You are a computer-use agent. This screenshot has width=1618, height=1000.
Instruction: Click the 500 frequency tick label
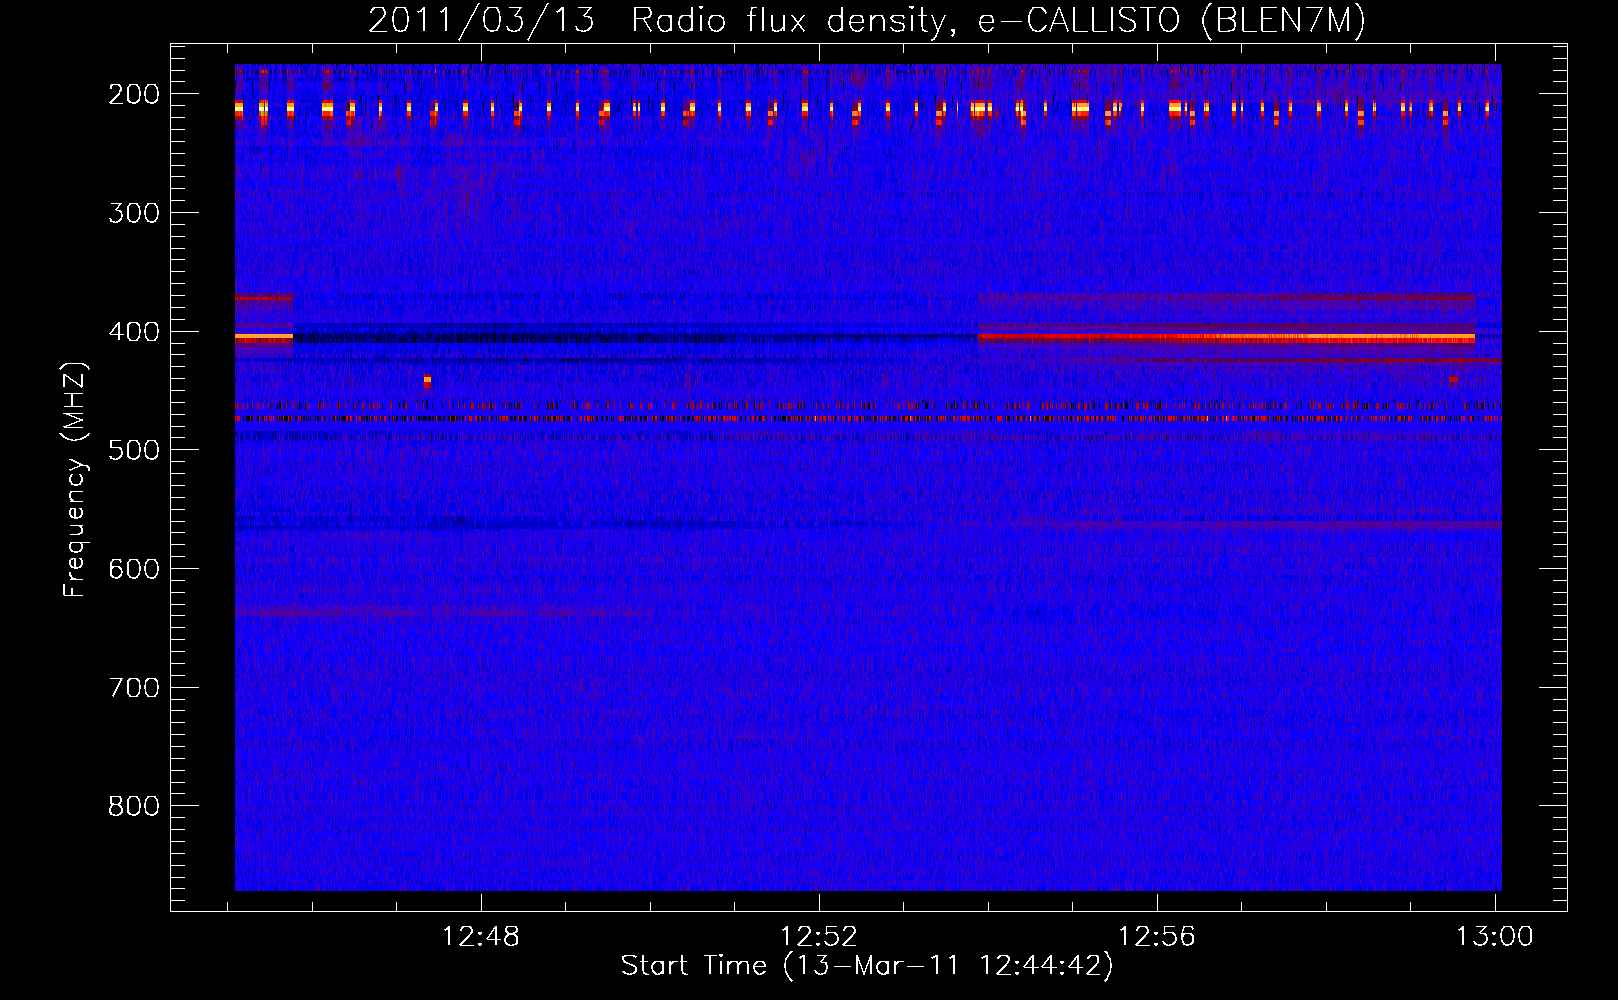(x=134, y=450)
